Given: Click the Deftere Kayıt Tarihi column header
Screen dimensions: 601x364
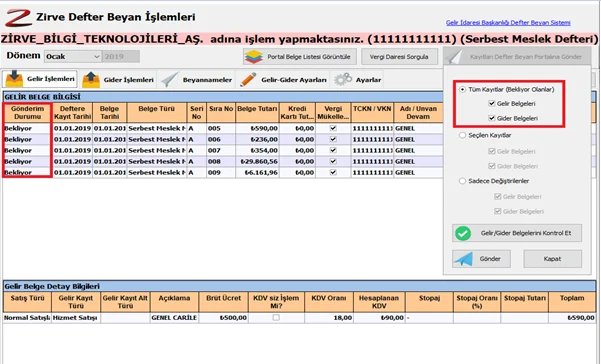Looking at the screenshot, I should [72, 113].
